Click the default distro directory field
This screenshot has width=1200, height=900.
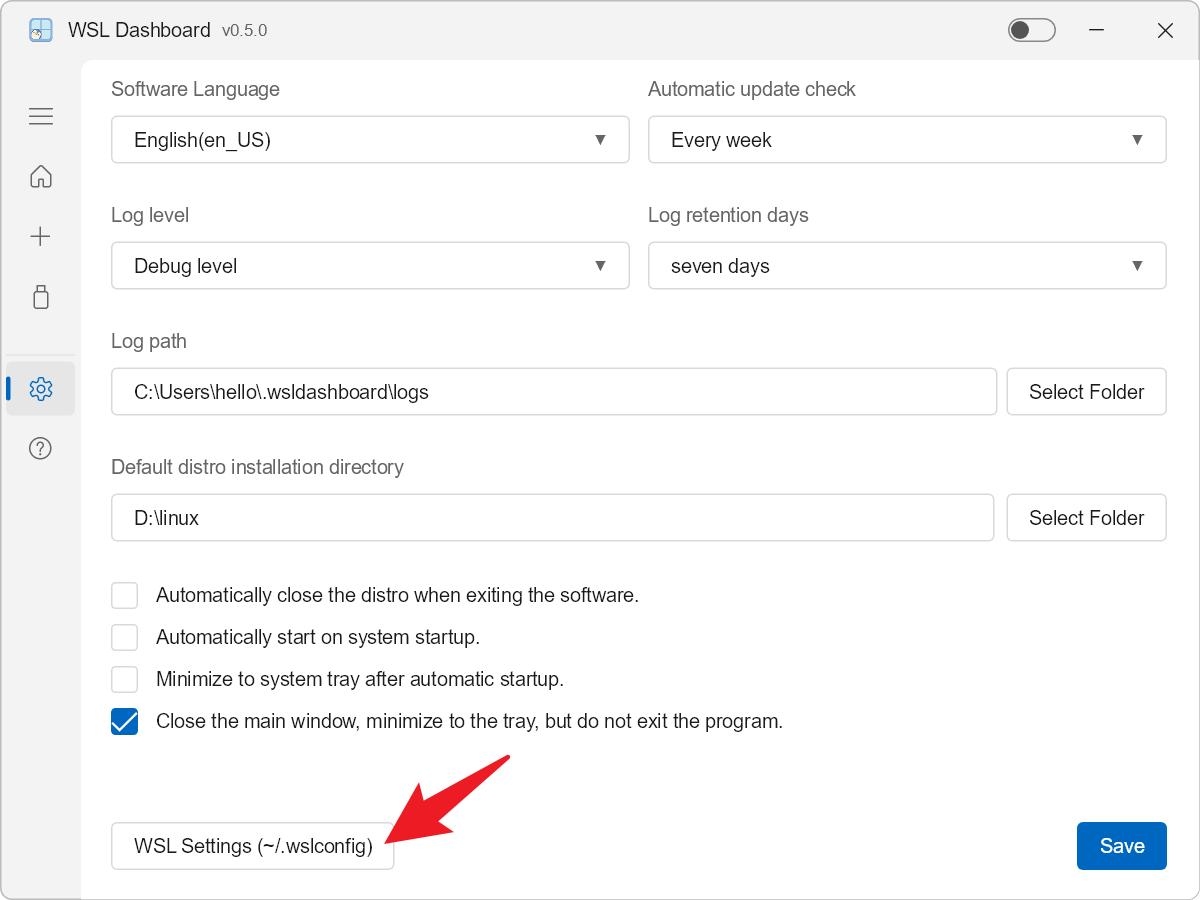(553, 518)
